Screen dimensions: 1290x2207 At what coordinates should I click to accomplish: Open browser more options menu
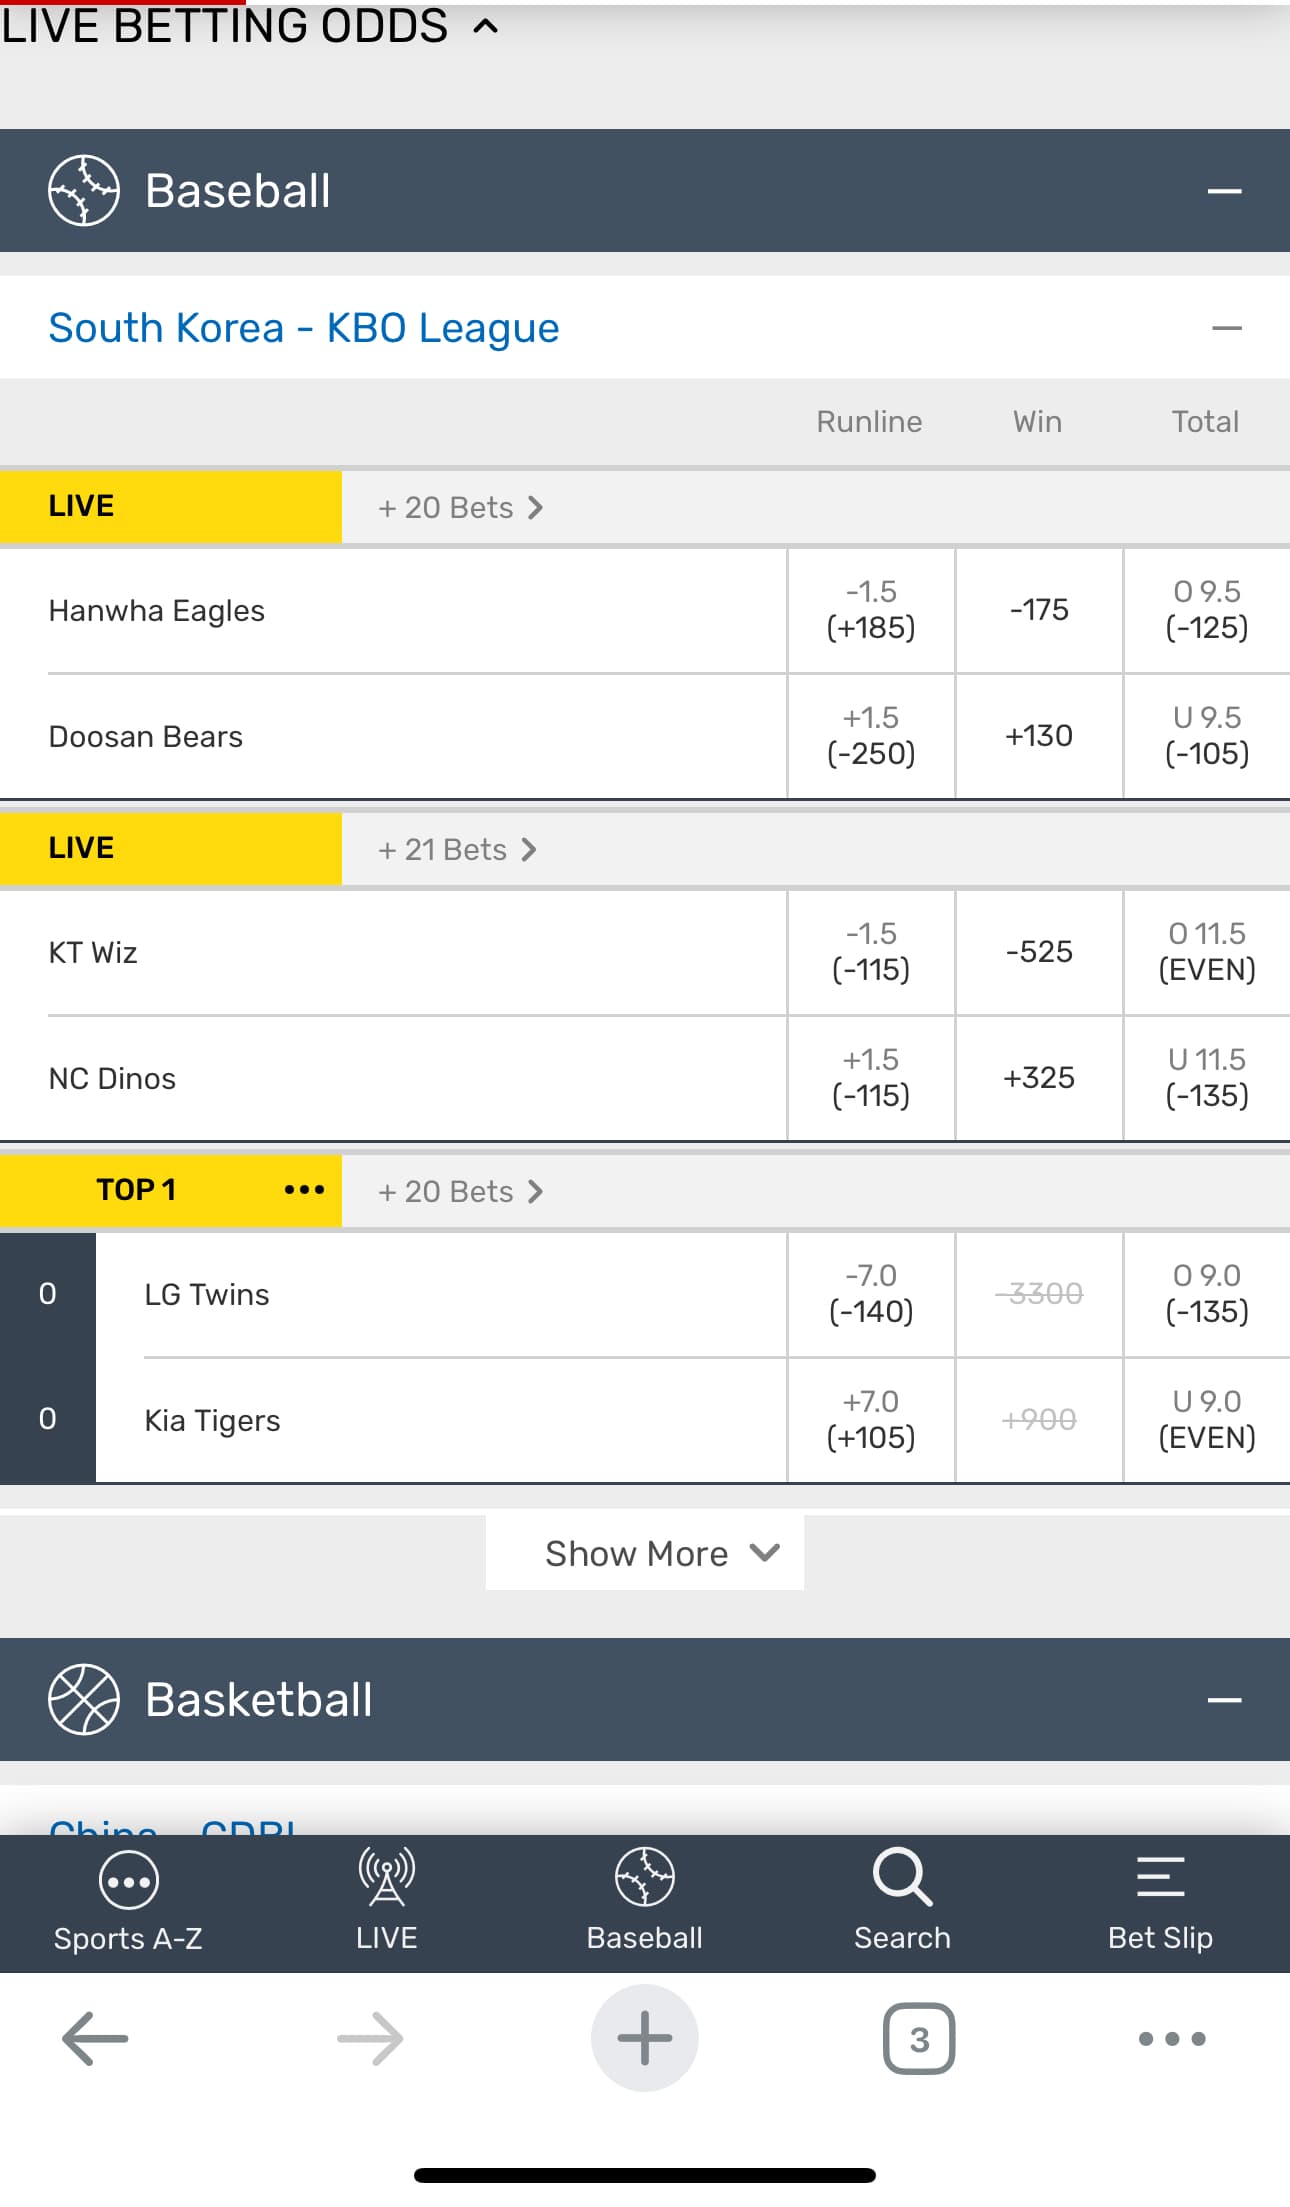point(1172,2038)
